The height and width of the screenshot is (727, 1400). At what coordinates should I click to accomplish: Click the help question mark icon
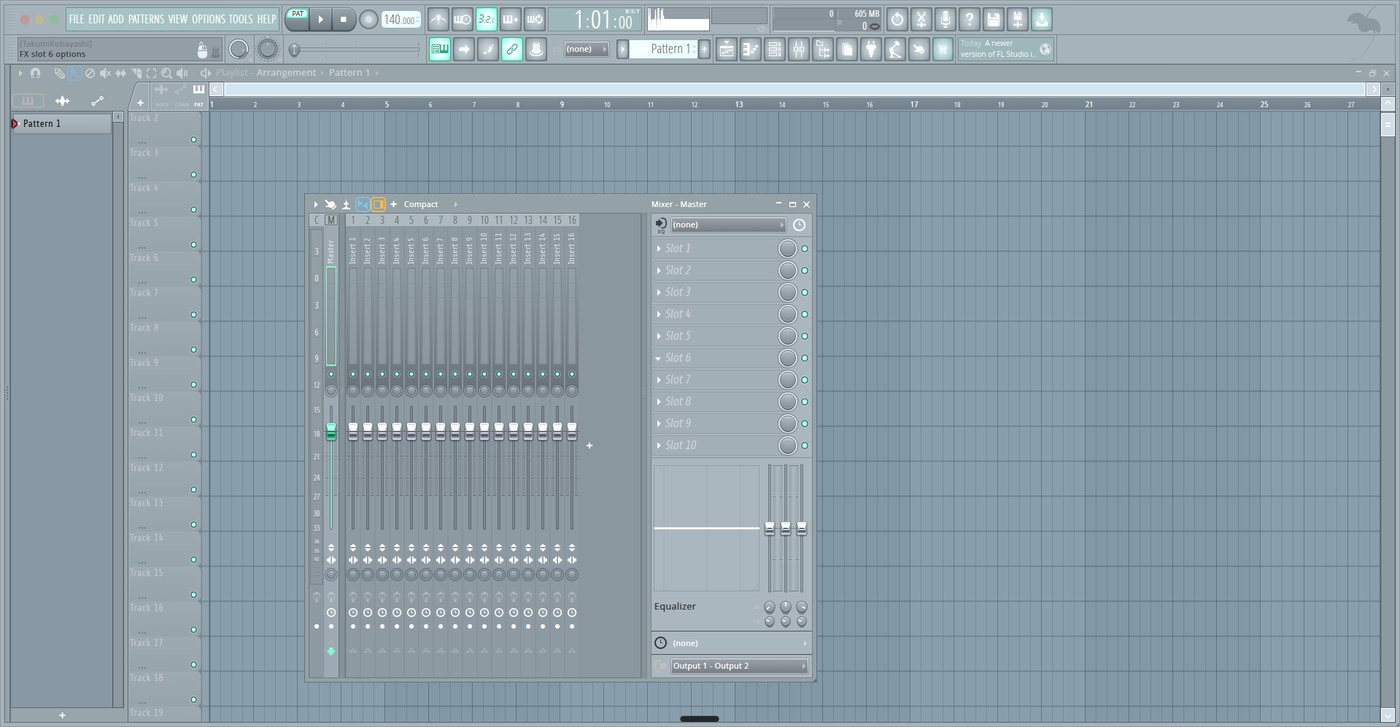969,19
